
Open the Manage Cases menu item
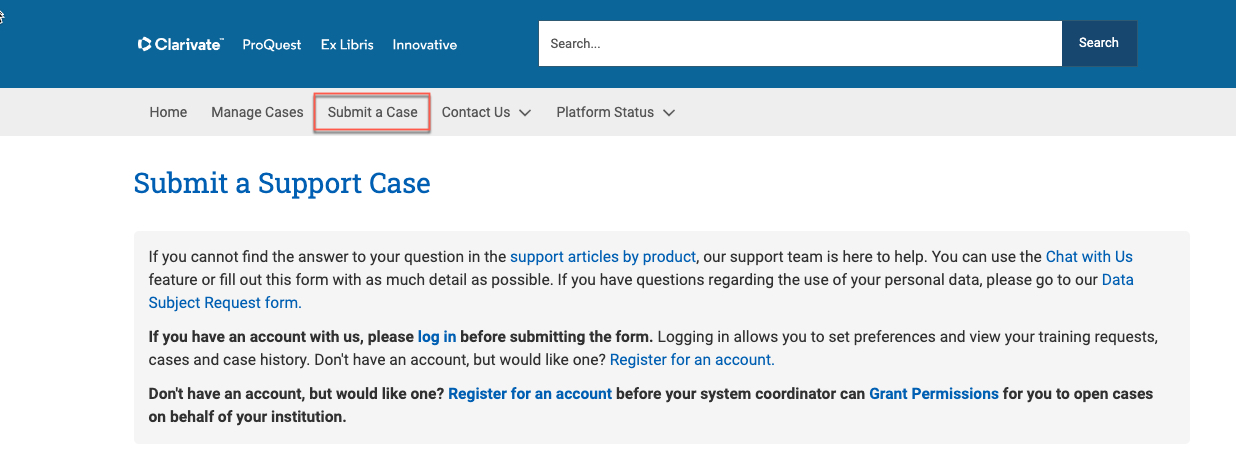pos(257,112)
